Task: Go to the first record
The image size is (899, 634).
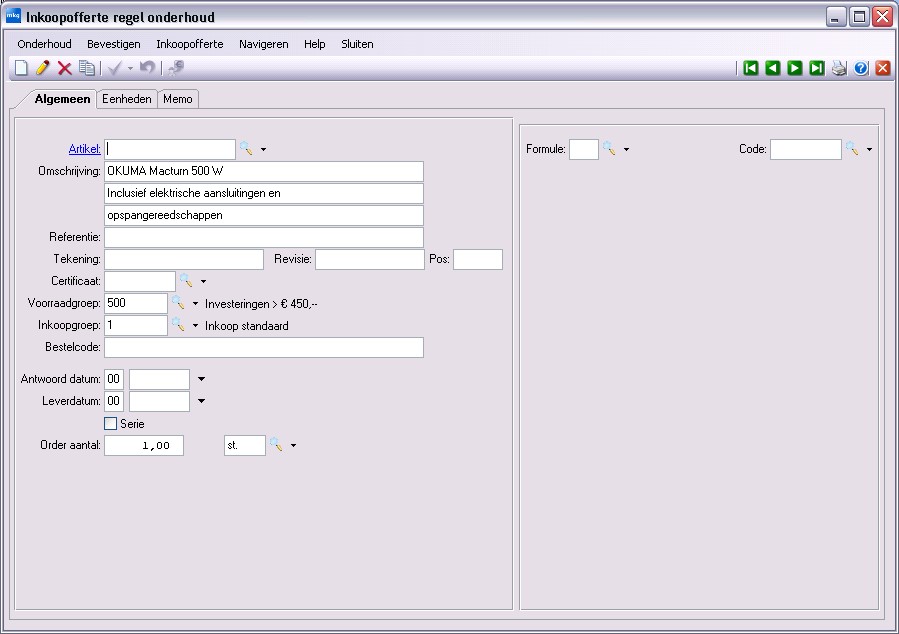Action: click(x=751, y=68)
